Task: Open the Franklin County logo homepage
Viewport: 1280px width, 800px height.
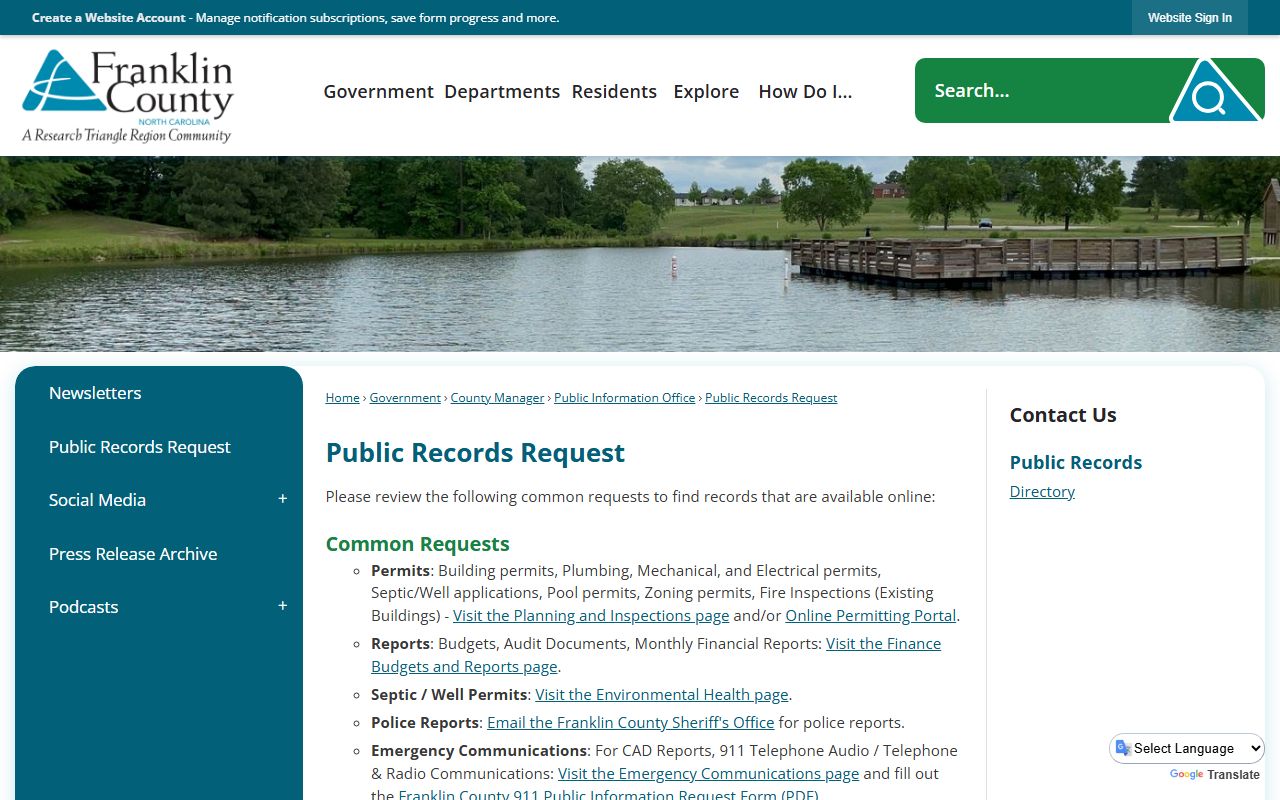Action: [x=128, y=96]
